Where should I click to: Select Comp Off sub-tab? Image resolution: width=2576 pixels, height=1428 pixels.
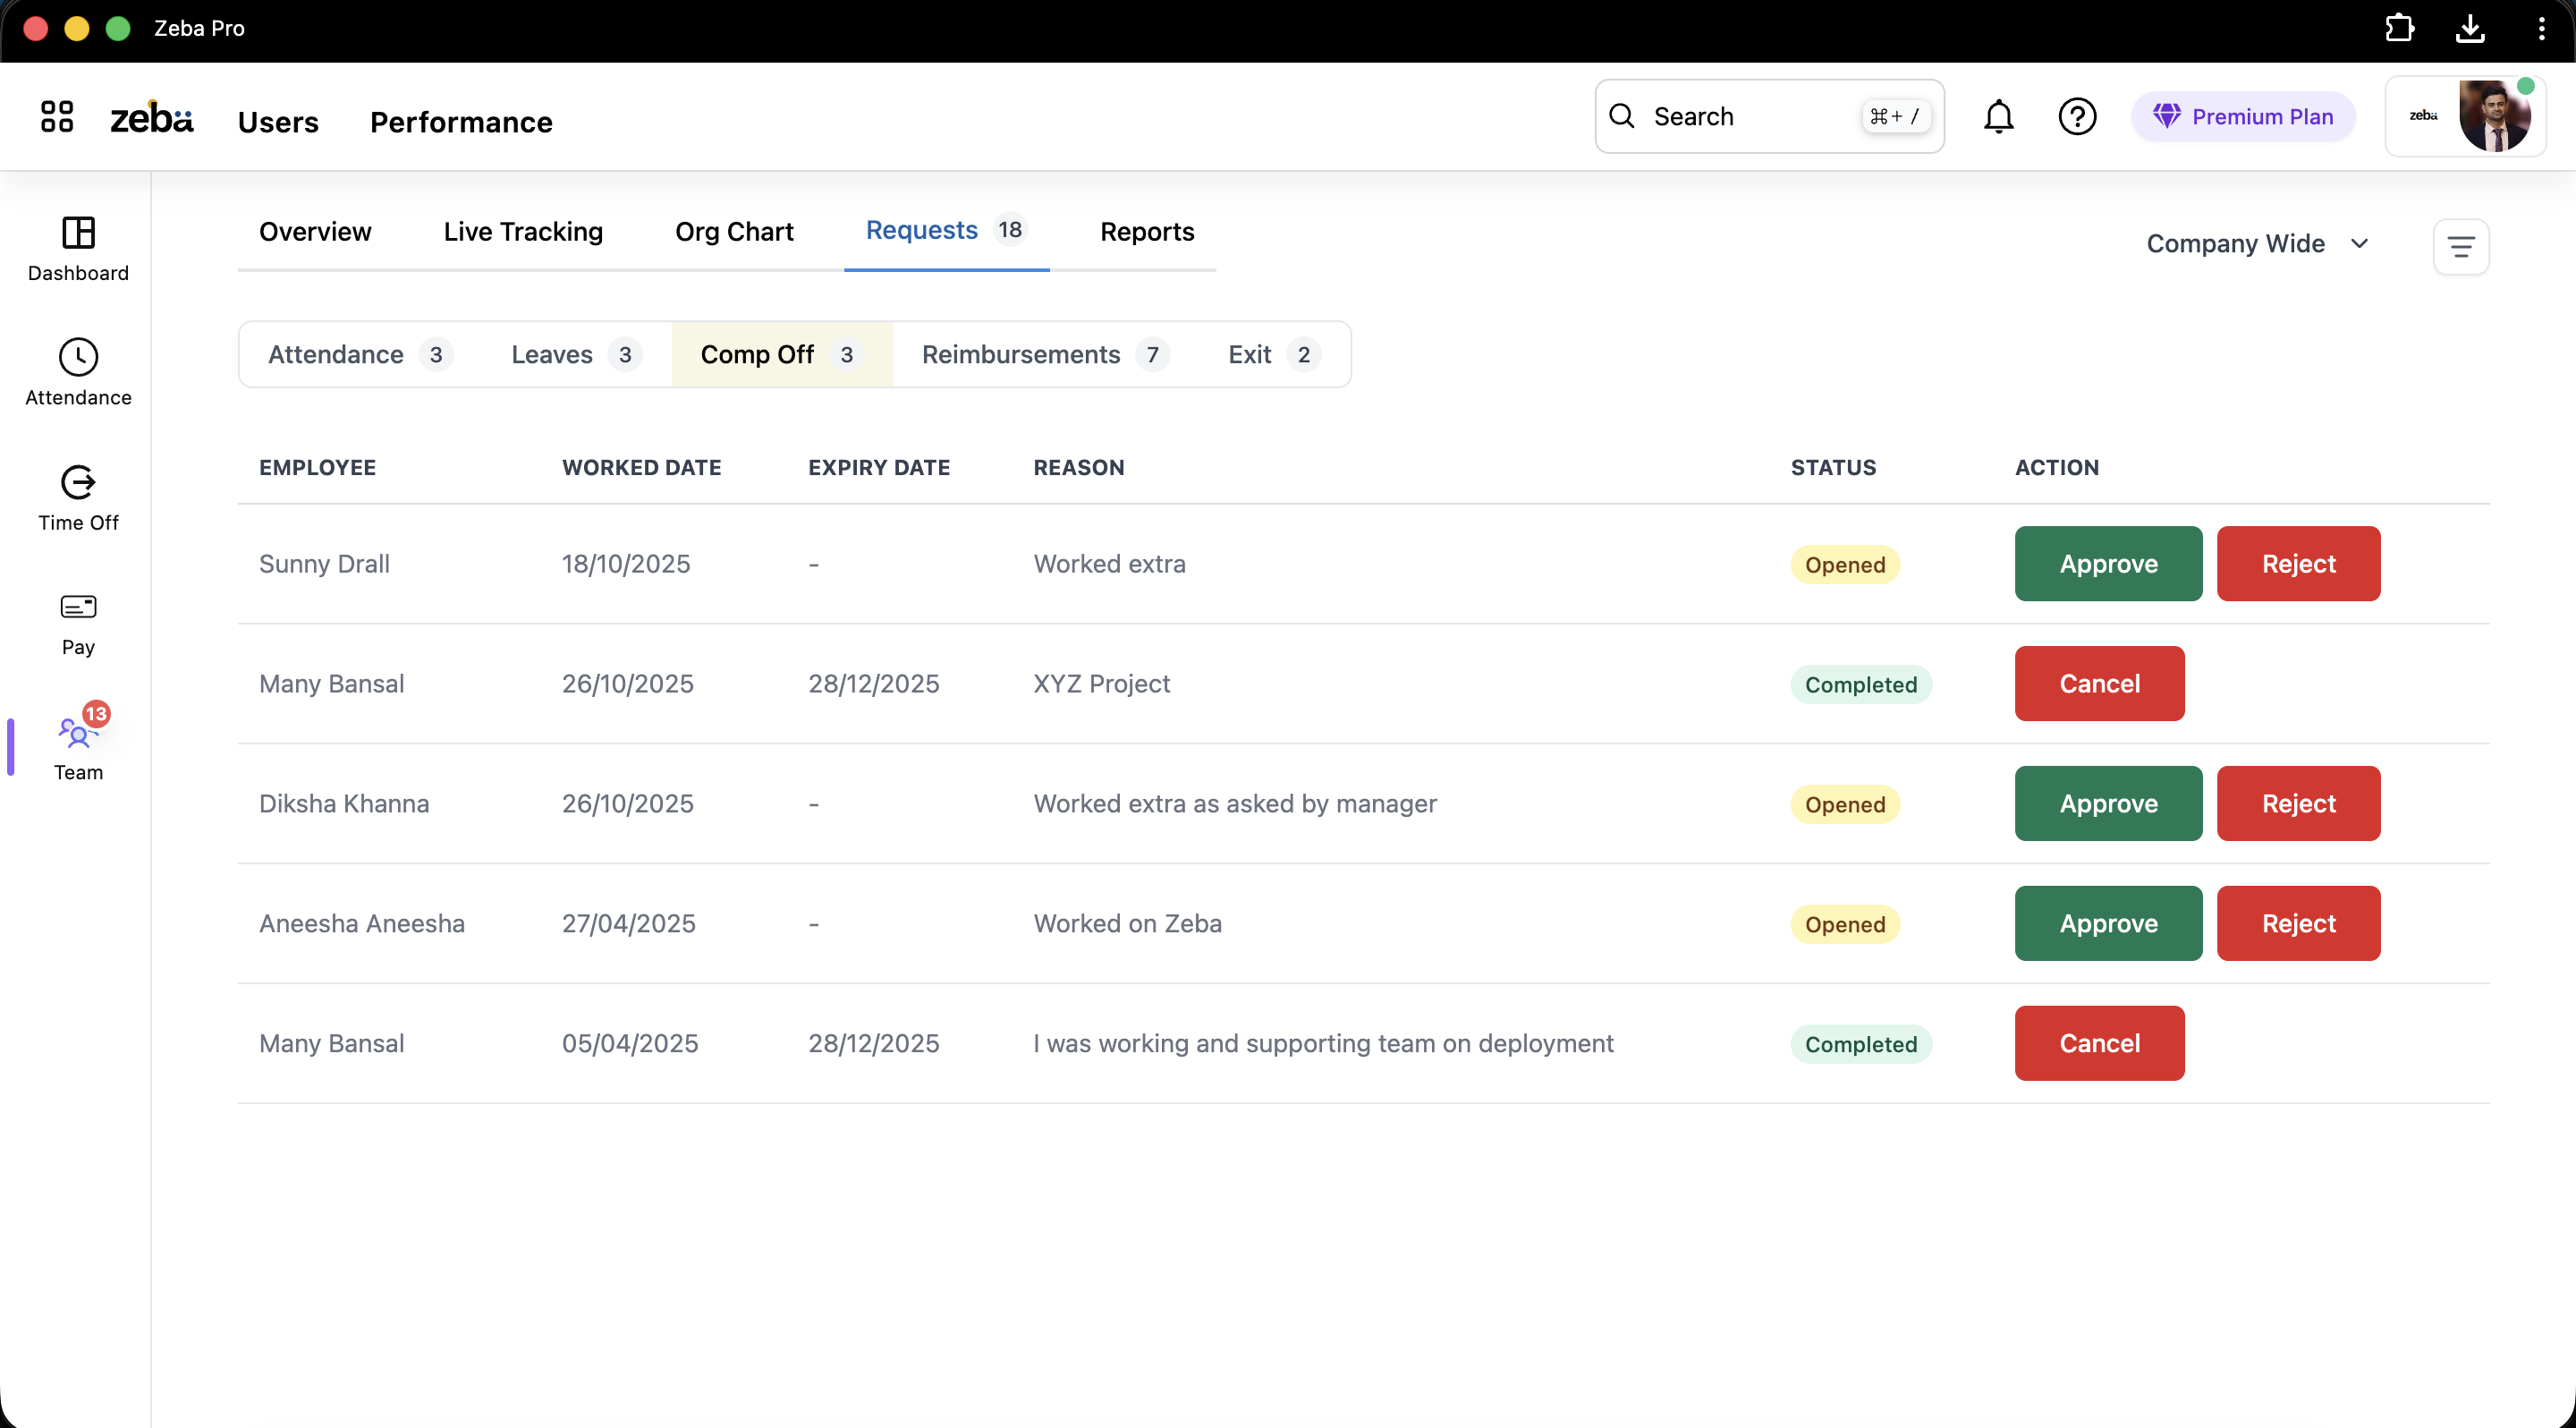782,355
